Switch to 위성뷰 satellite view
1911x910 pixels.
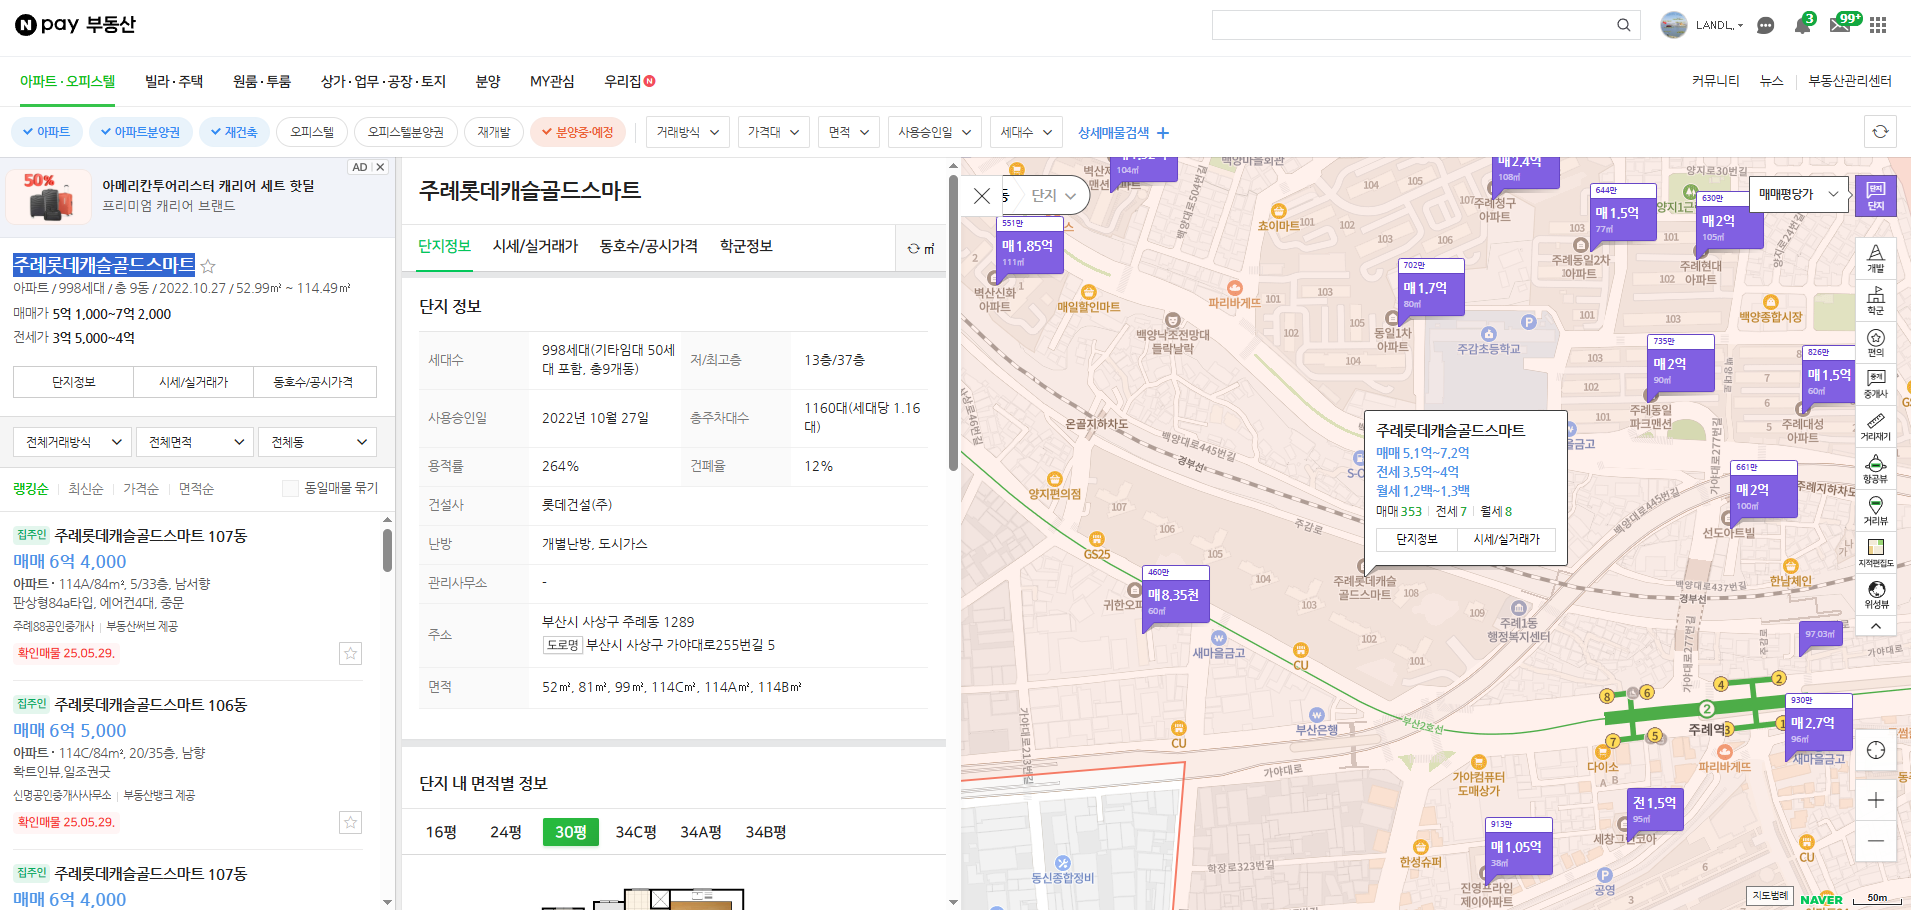(1876, 595)
